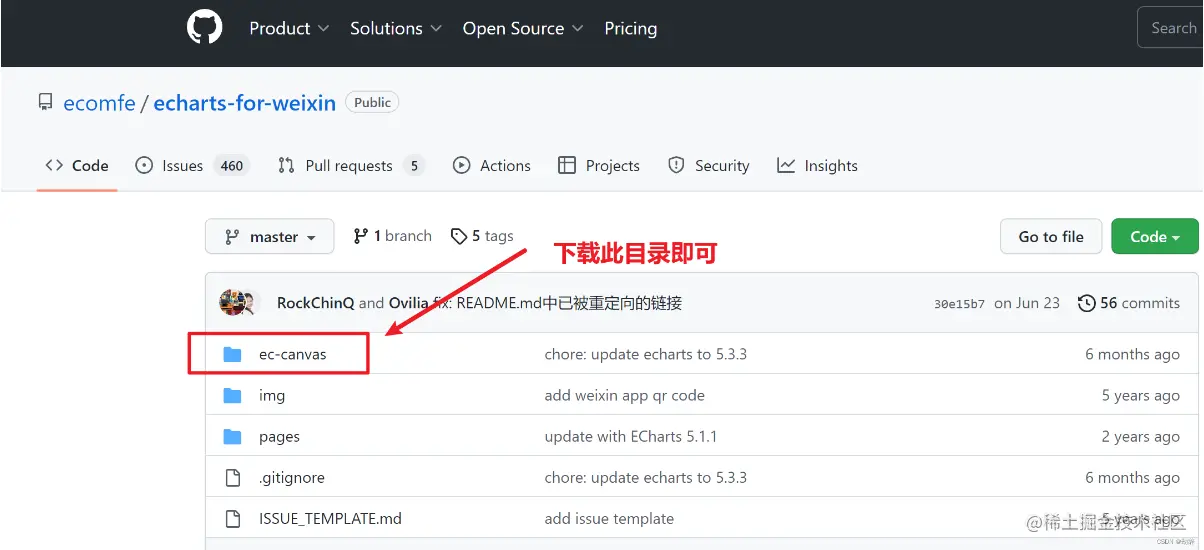This screenshot has width=1204, height=550.
Task: Click the ISSUE_TEMPLATE.md file icon
Action: pyautogui.click(x=232, y=518)
